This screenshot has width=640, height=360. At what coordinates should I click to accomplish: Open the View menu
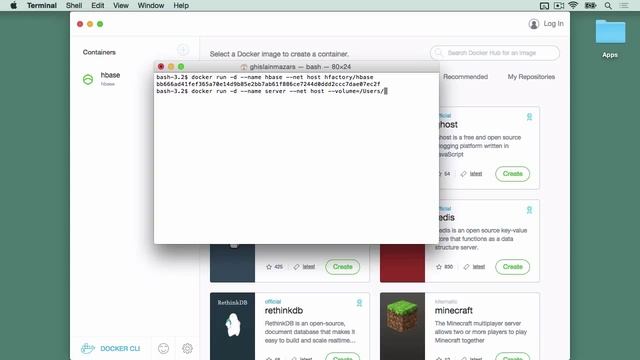point(121,6)
